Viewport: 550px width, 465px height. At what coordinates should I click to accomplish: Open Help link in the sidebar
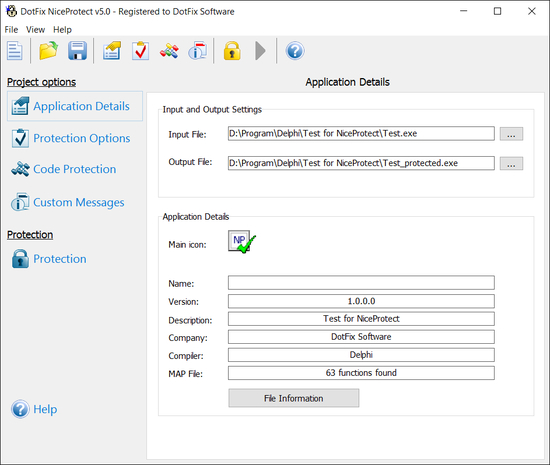pyautogui.click(x=34, y=409)
